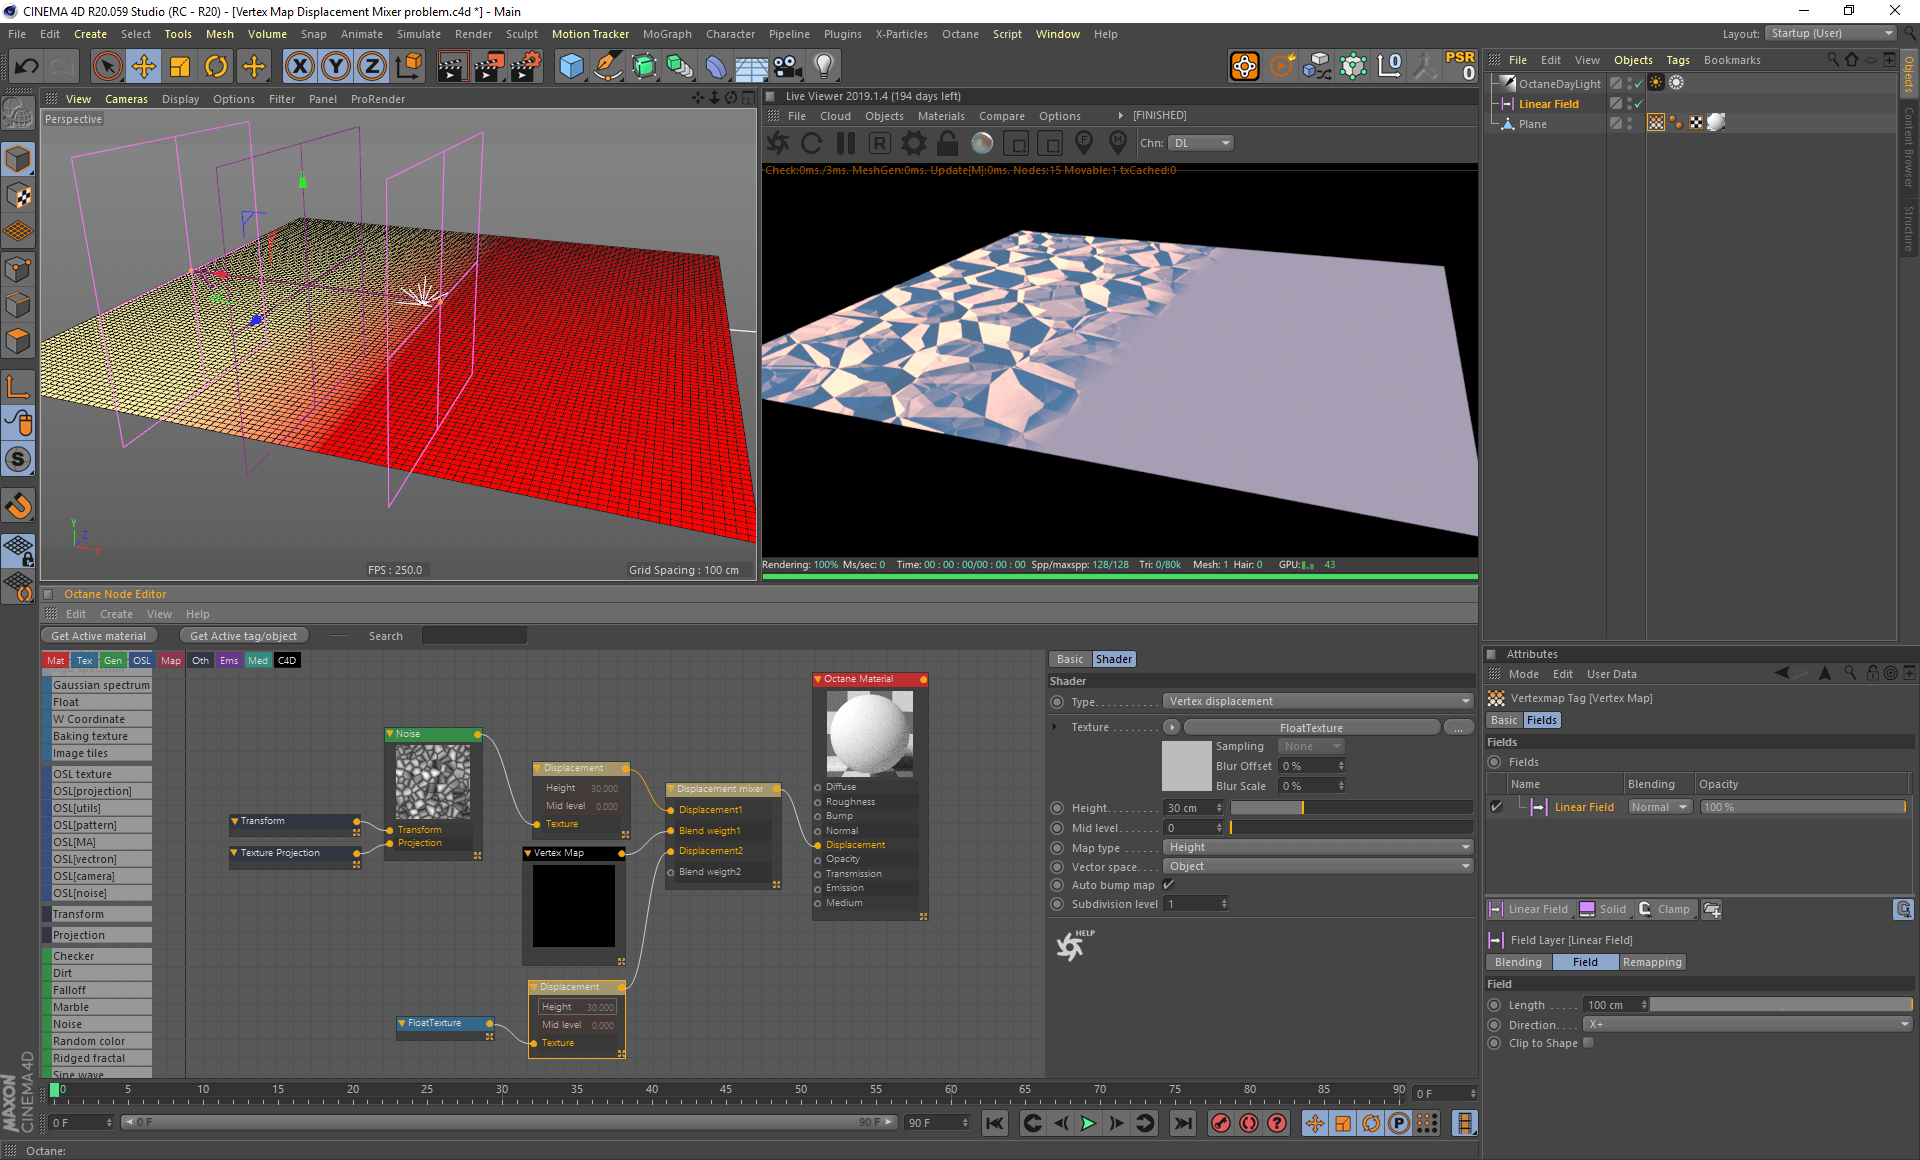
Task: Open the Simulate menu
Action: tap(418, 34)
